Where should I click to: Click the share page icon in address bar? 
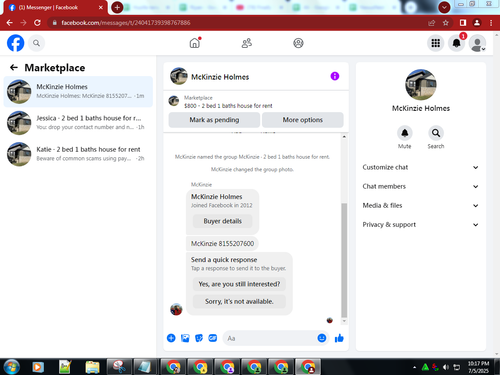(432, 23)
